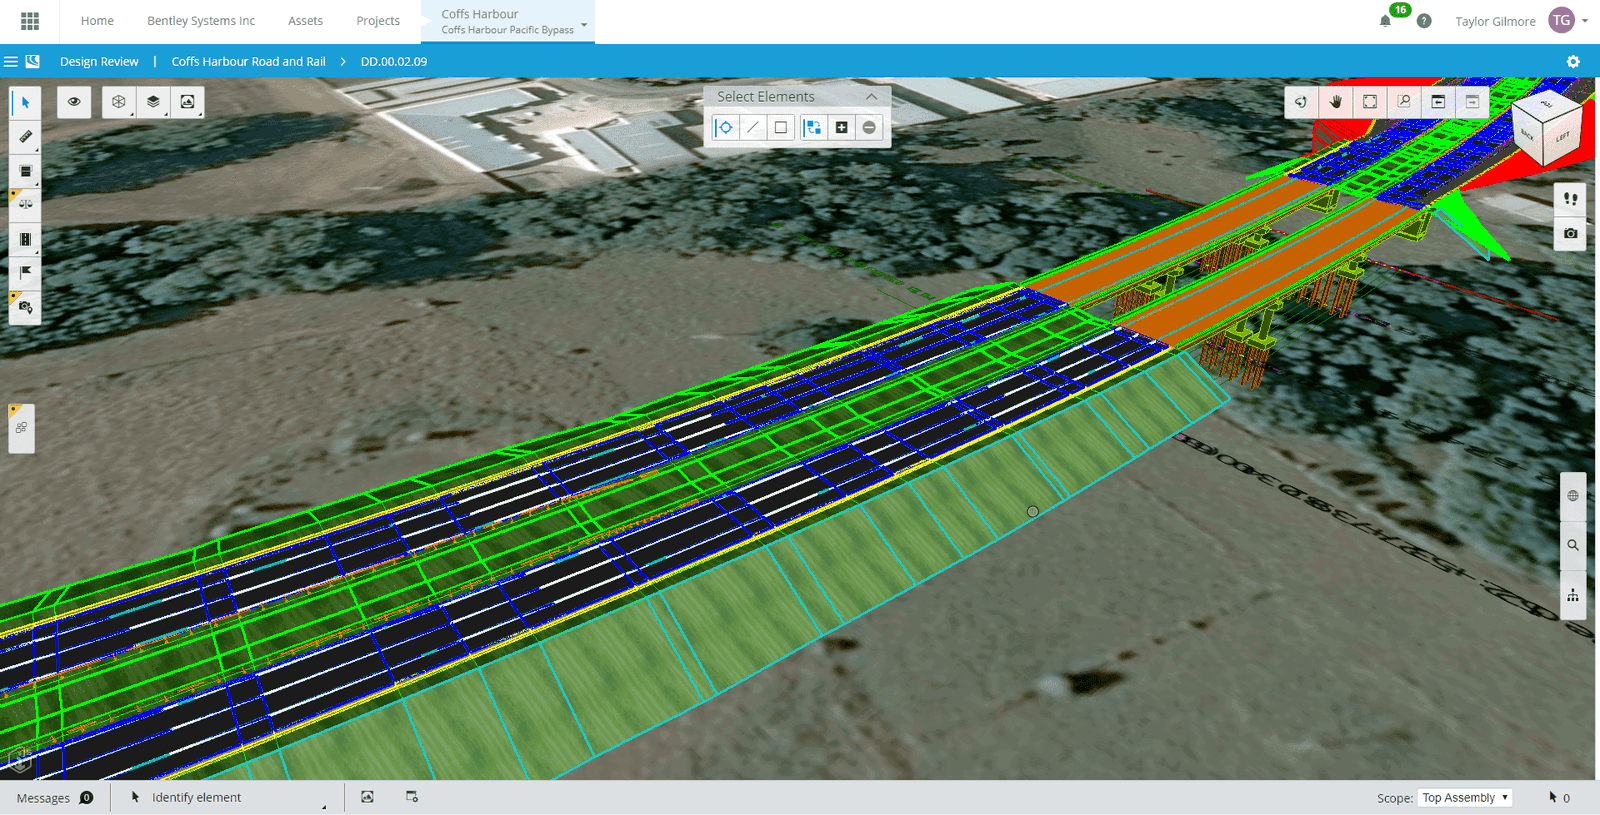Screen dimensions: 1600x815
Task: Open the Scope Top Assembly dropdown
Action: (1465, 798)
